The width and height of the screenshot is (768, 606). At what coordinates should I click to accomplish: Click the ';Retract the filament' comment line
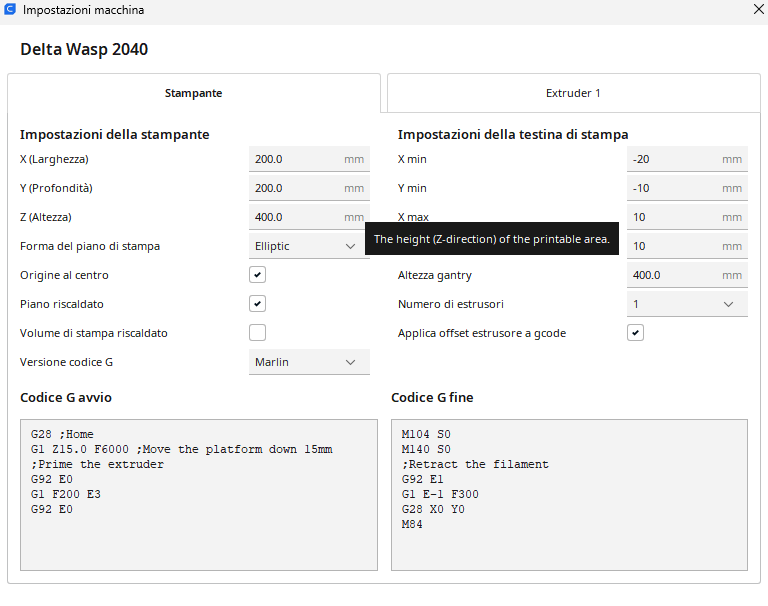click(475, 464)
